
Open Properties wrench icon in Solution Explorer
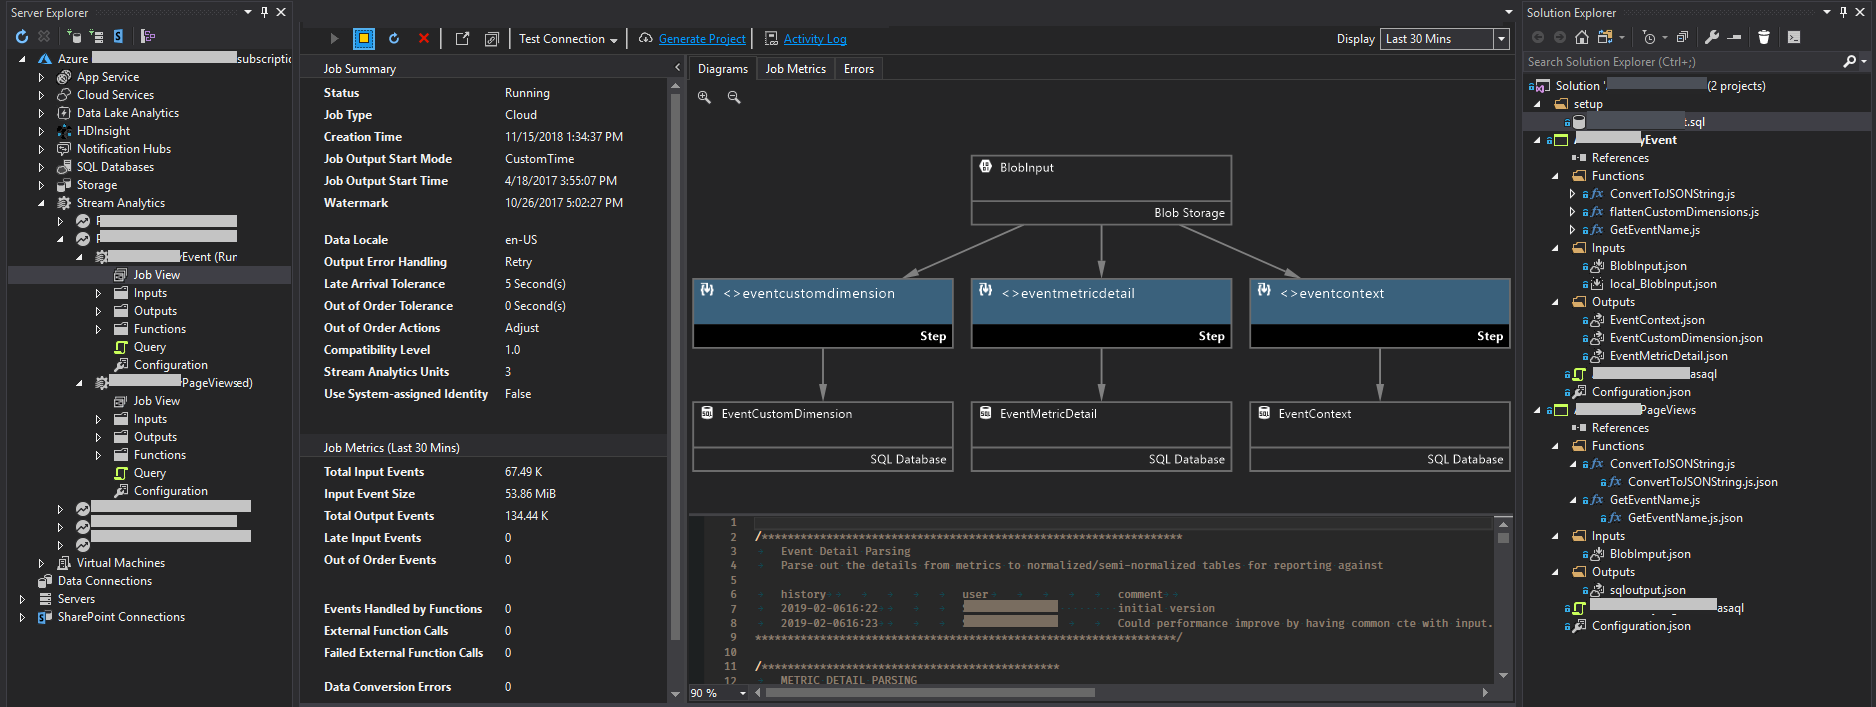(x=1712, y=37)
